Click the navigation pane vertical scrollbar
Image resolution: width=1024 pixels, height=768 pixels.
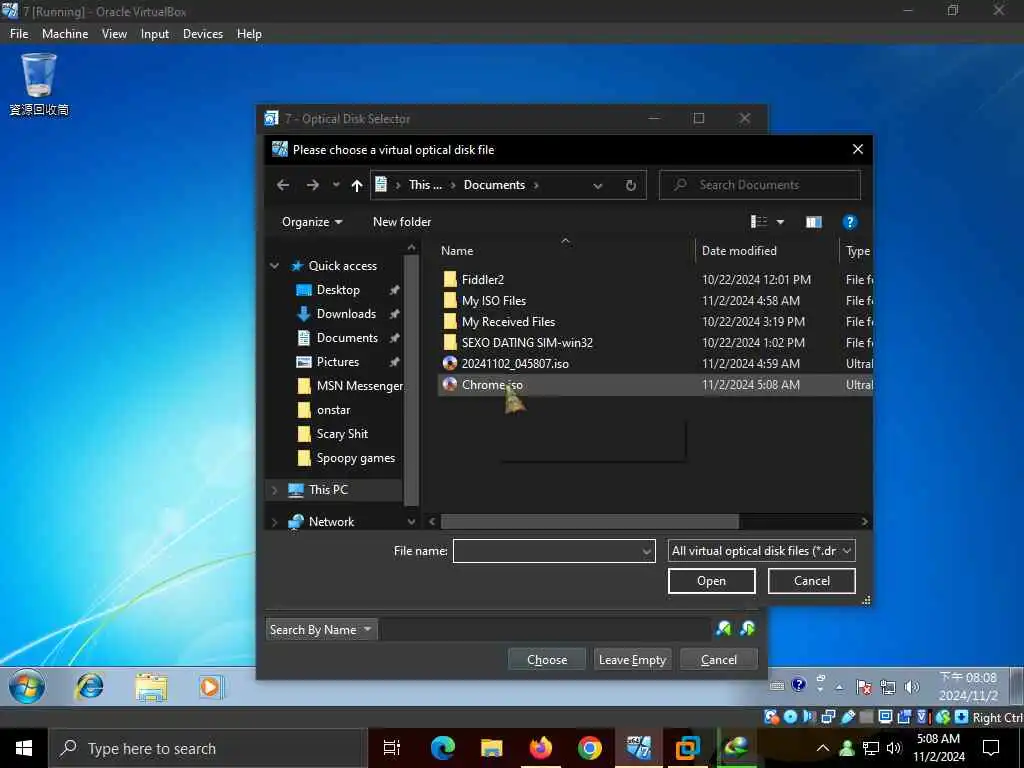pos(411,380)
